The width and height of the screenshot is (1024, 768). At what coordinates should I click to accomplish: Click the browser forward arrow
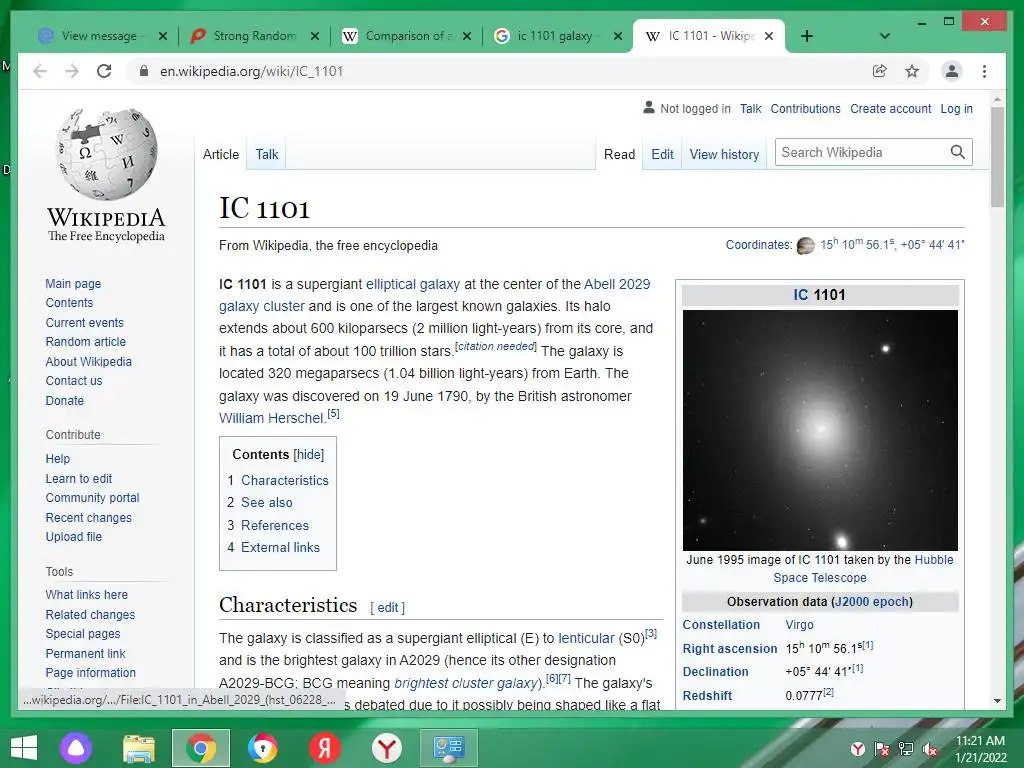[72, 71]
